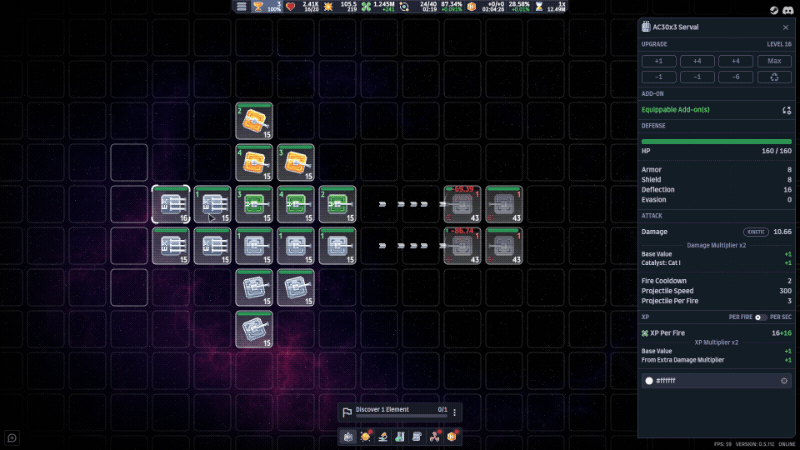800x450 pixels.
Task: Click the add-on swap icon
Action: 786,110
